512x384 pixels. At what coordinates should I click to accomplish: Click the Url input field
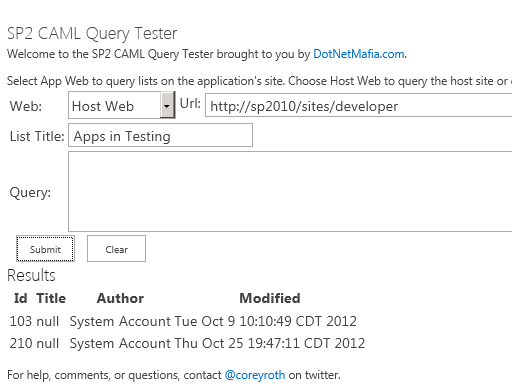359,106
